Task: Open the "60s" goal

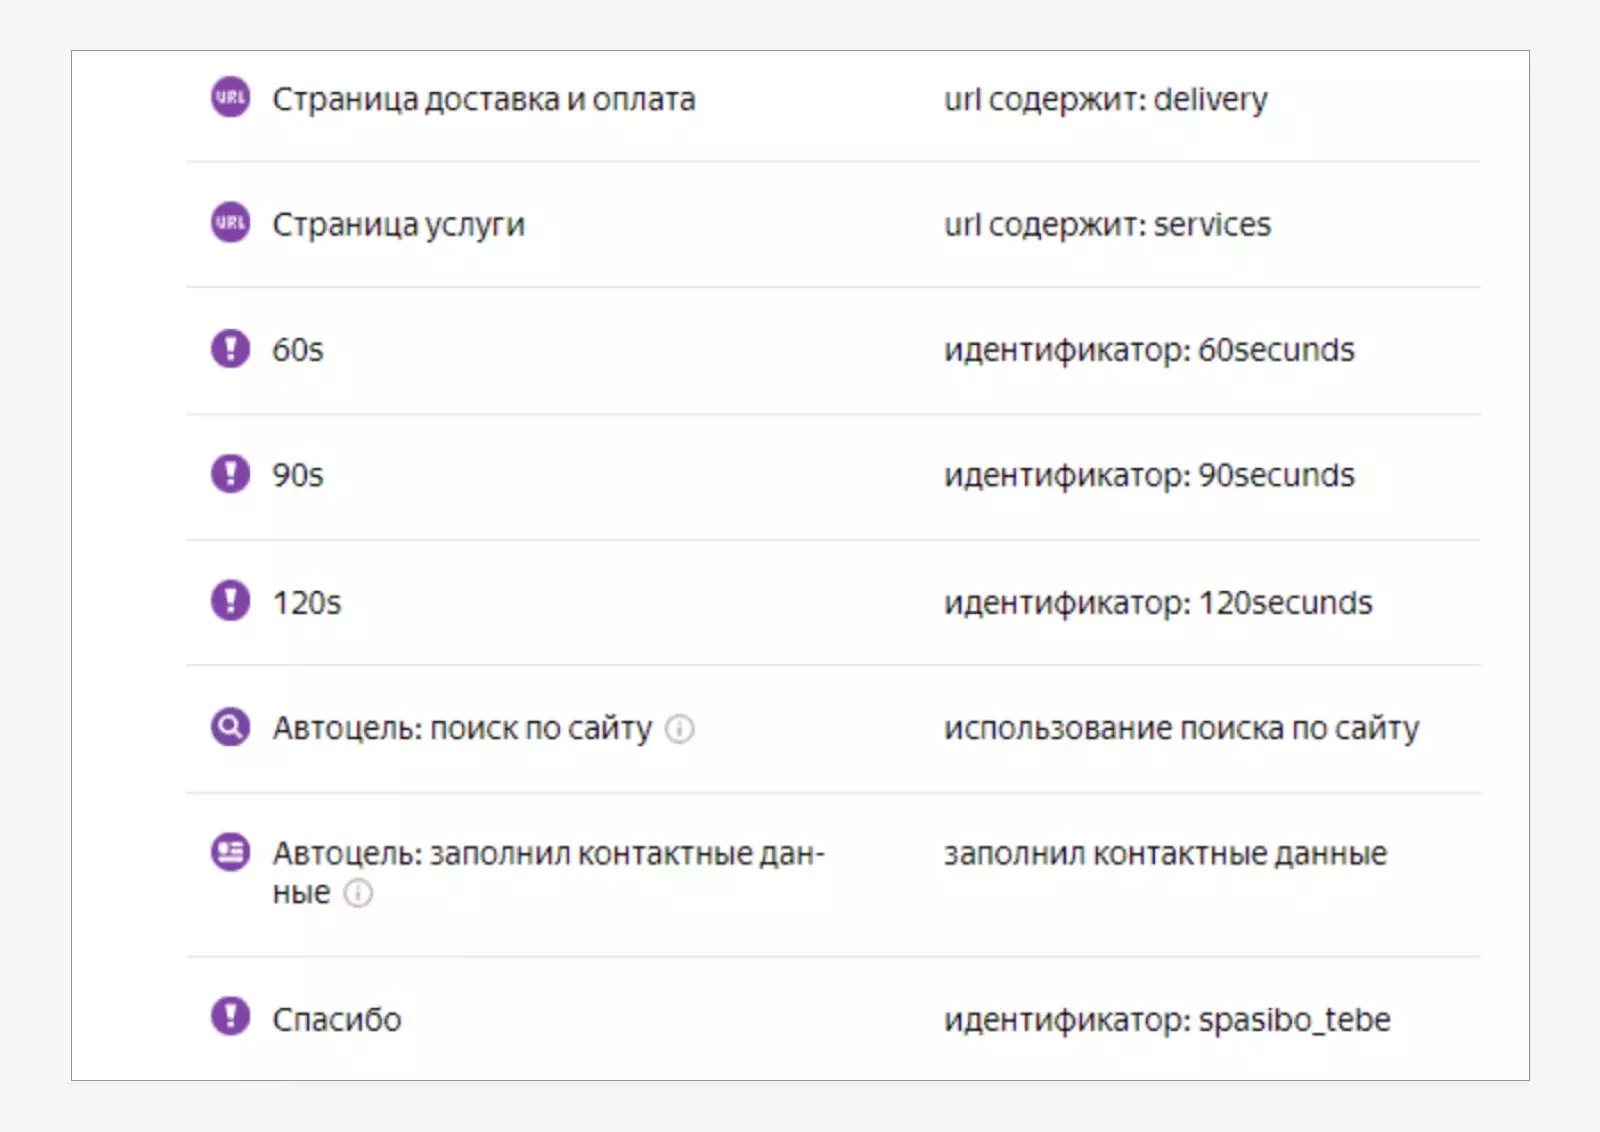Action: click(x=298, y=350)
